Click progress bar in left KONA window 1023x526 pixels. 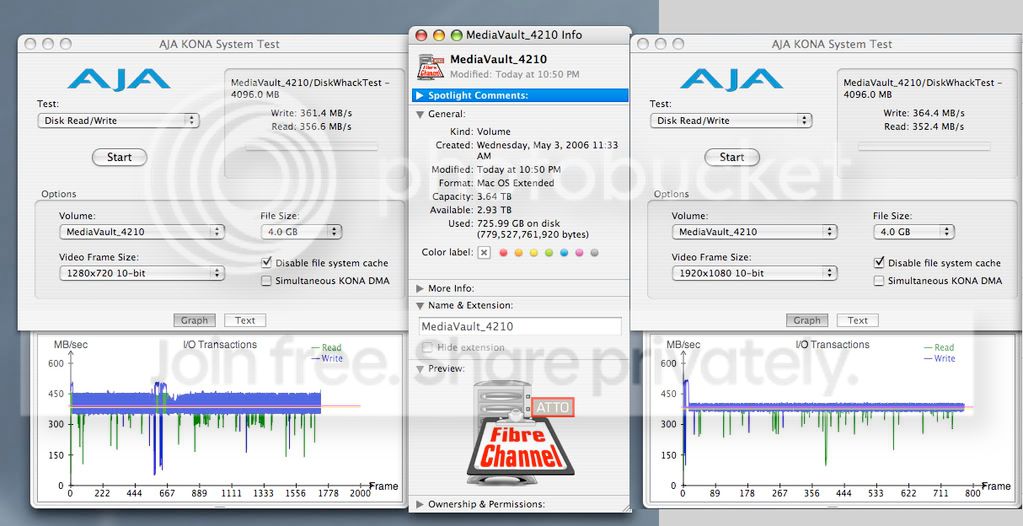click(x=311, y=147)
